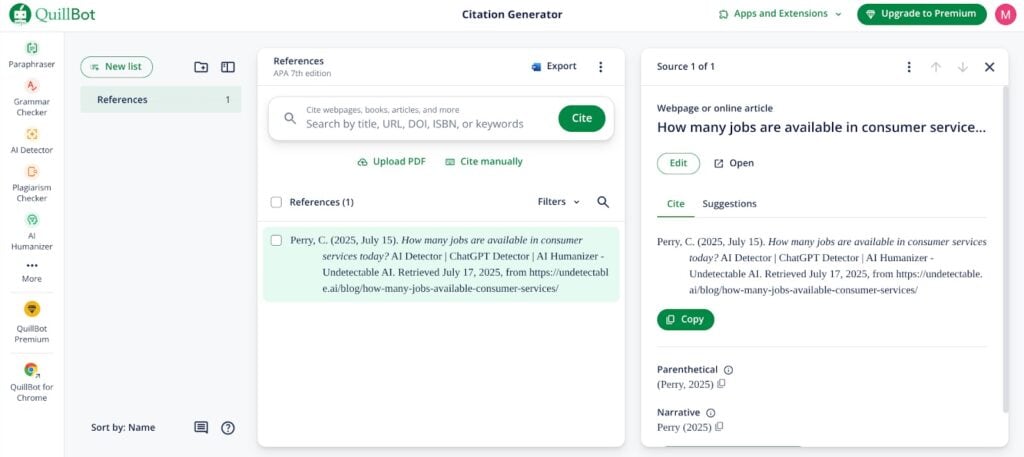1024x457 pixels.
Task: Open feedback message icon near Sort
Action: coord(201,428)
